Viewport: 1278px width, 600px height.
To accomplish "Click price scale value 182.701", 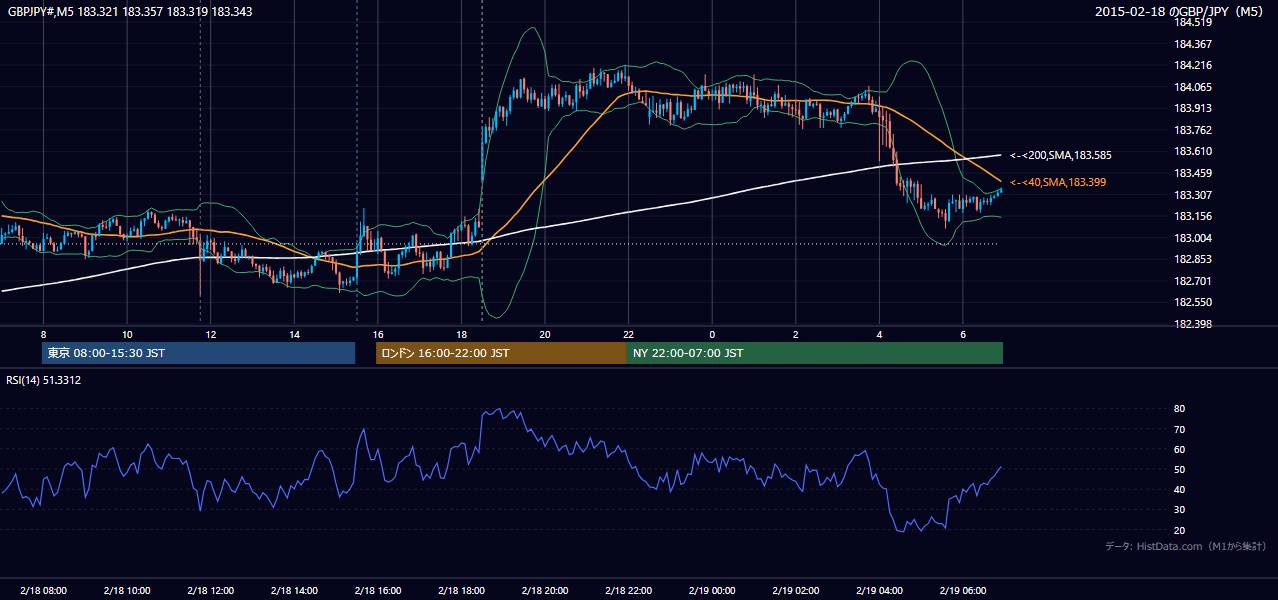I will pyautogui.click(x=1193, y=281).
